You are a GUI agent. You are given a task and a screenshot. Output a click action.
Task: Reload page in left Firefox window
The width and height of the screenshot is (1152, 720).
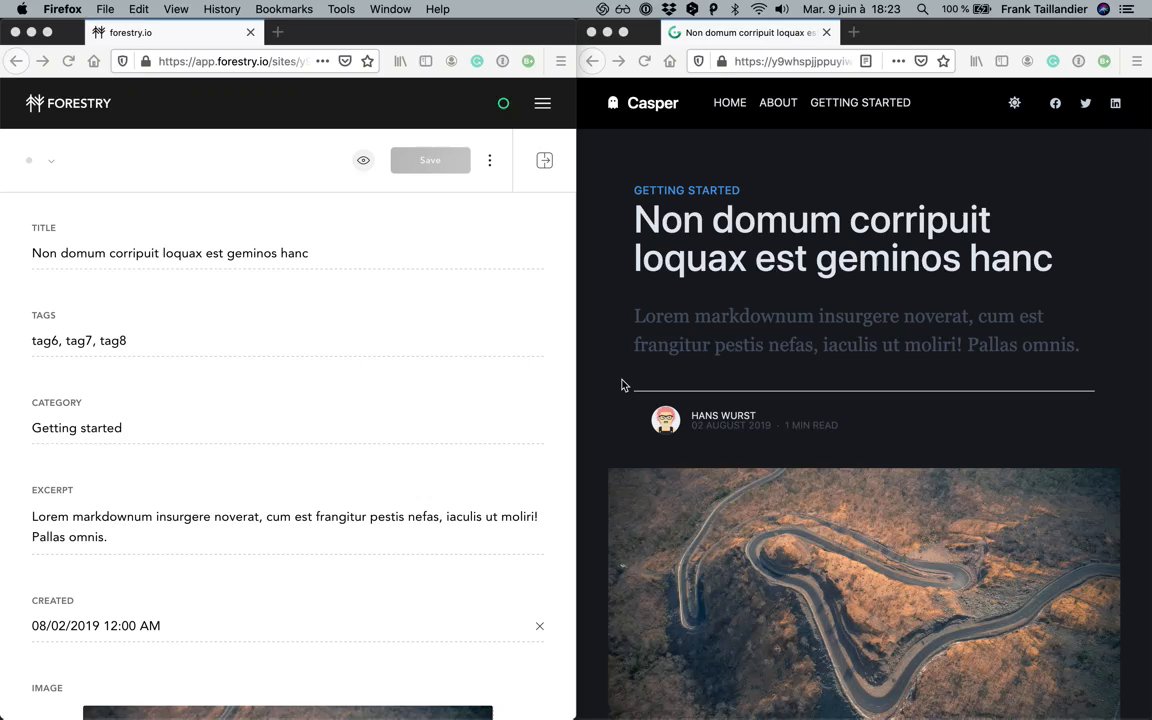(x=68, y=61)
